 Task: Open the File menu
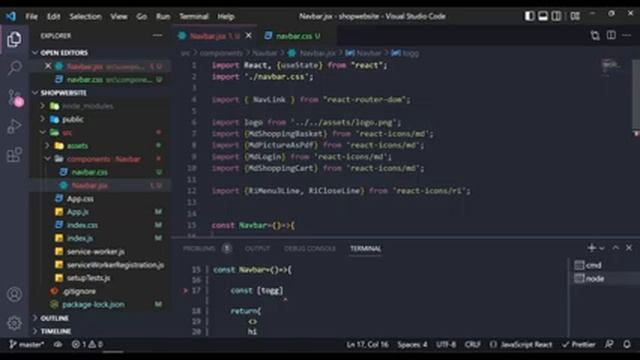pos(31,16)
